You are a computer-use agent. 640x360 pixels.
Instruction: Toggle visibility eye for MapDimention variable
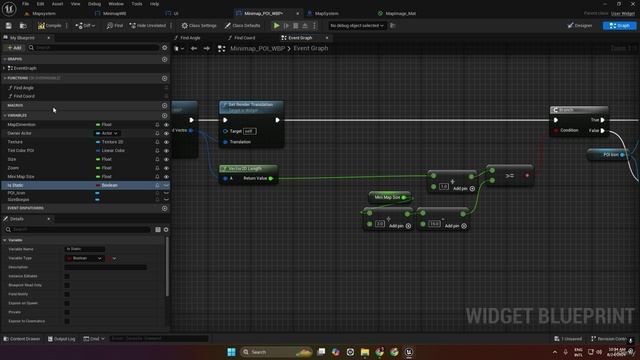(166, 125)
